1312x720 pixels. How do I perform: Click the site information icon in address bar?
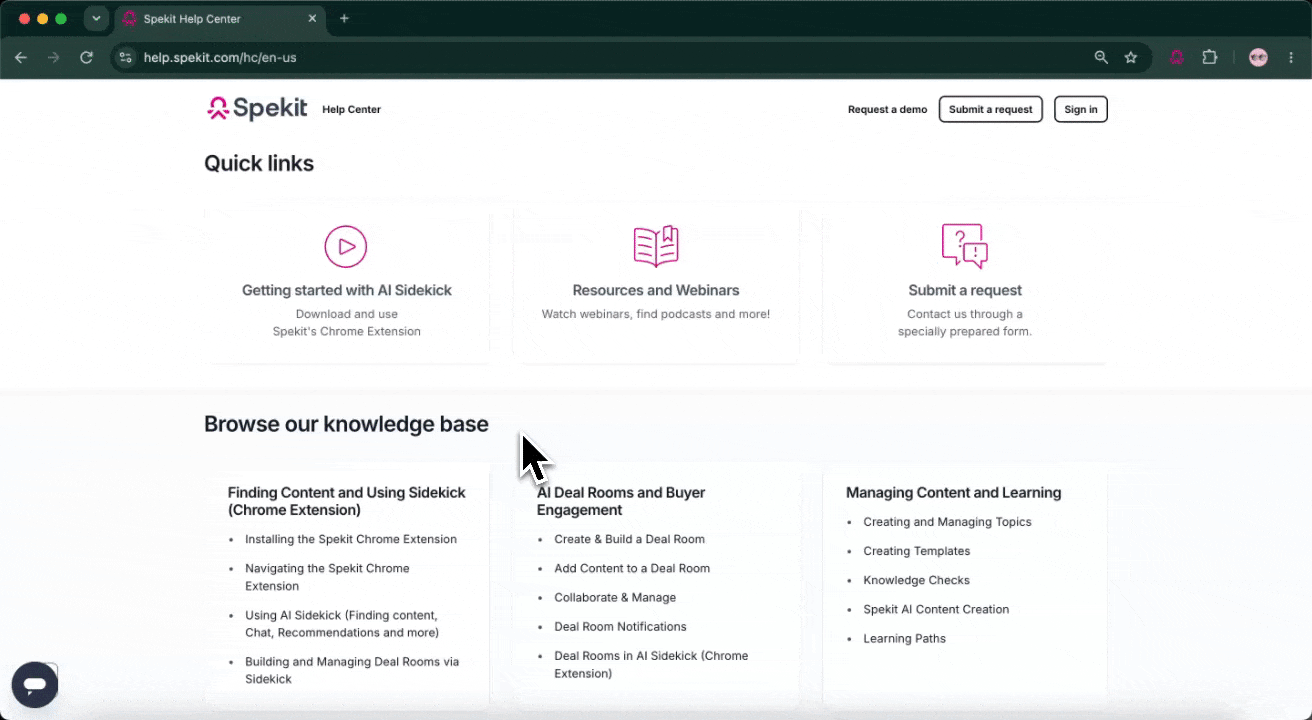click(125, 57)
